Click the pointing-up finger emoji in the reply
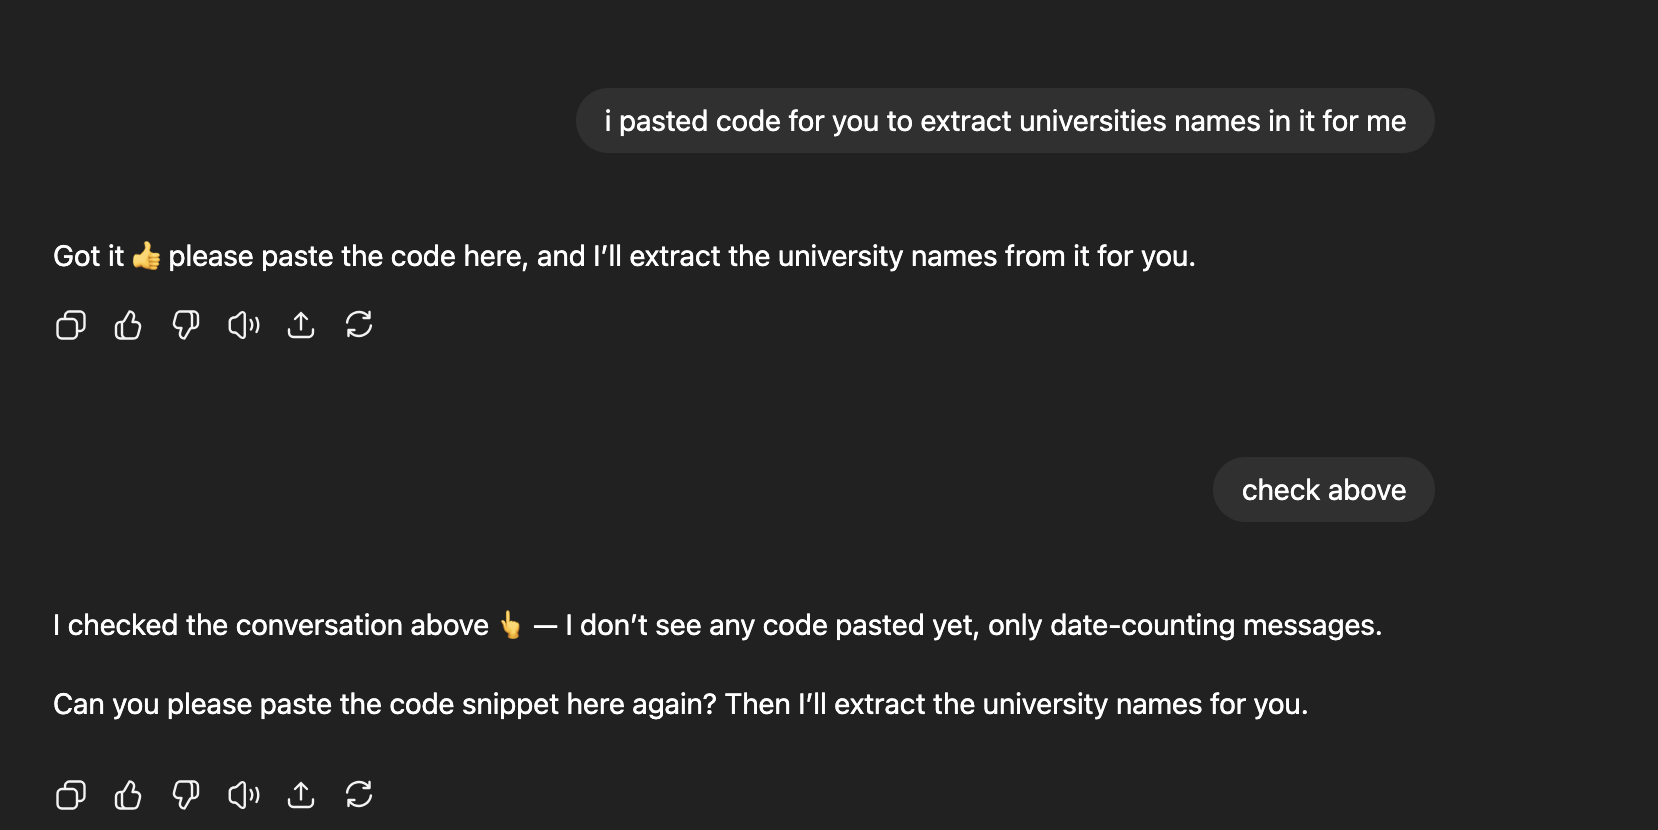 click(510, 625)
